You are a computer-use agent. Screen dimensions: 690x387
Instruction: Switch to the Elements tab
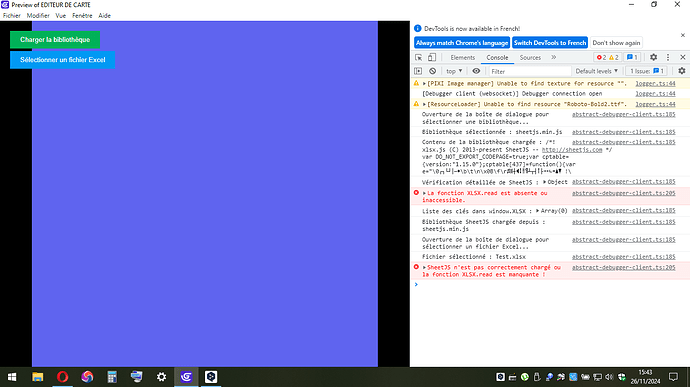[x=462, y=58]
